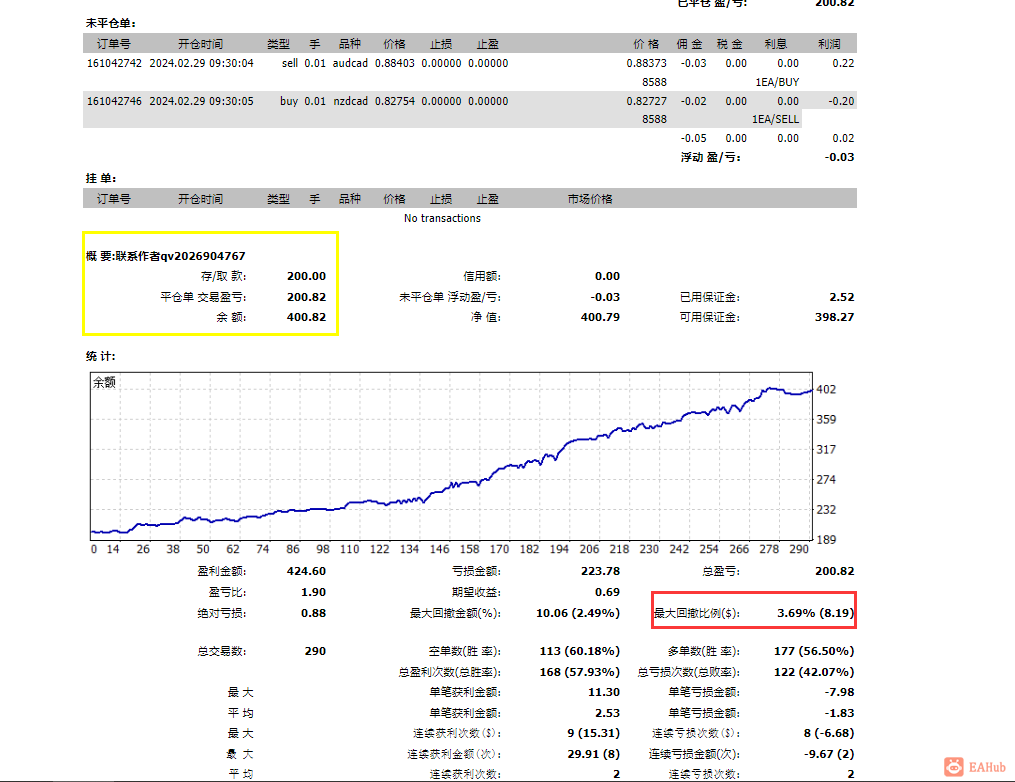The height and width of the screenshot is (782, 1015).
Task: Click the sell type cell
Action: click(x=290, y=63)
